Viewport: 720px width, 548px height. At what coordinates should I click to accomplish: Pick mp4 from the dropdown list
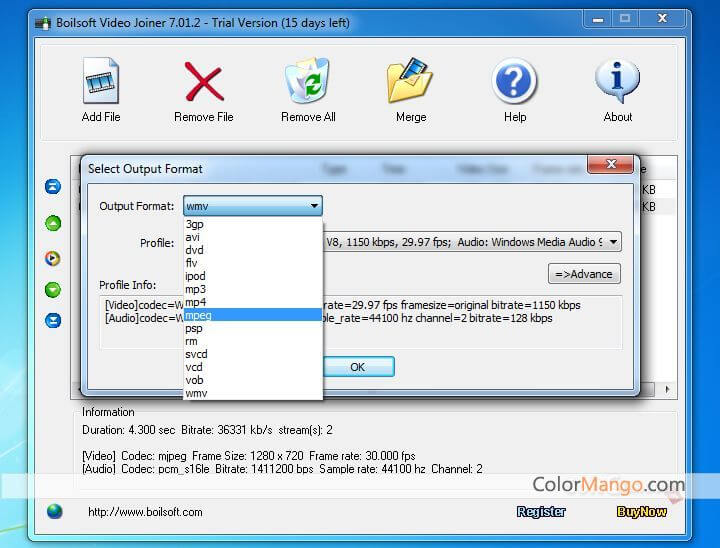pos(196,302)
